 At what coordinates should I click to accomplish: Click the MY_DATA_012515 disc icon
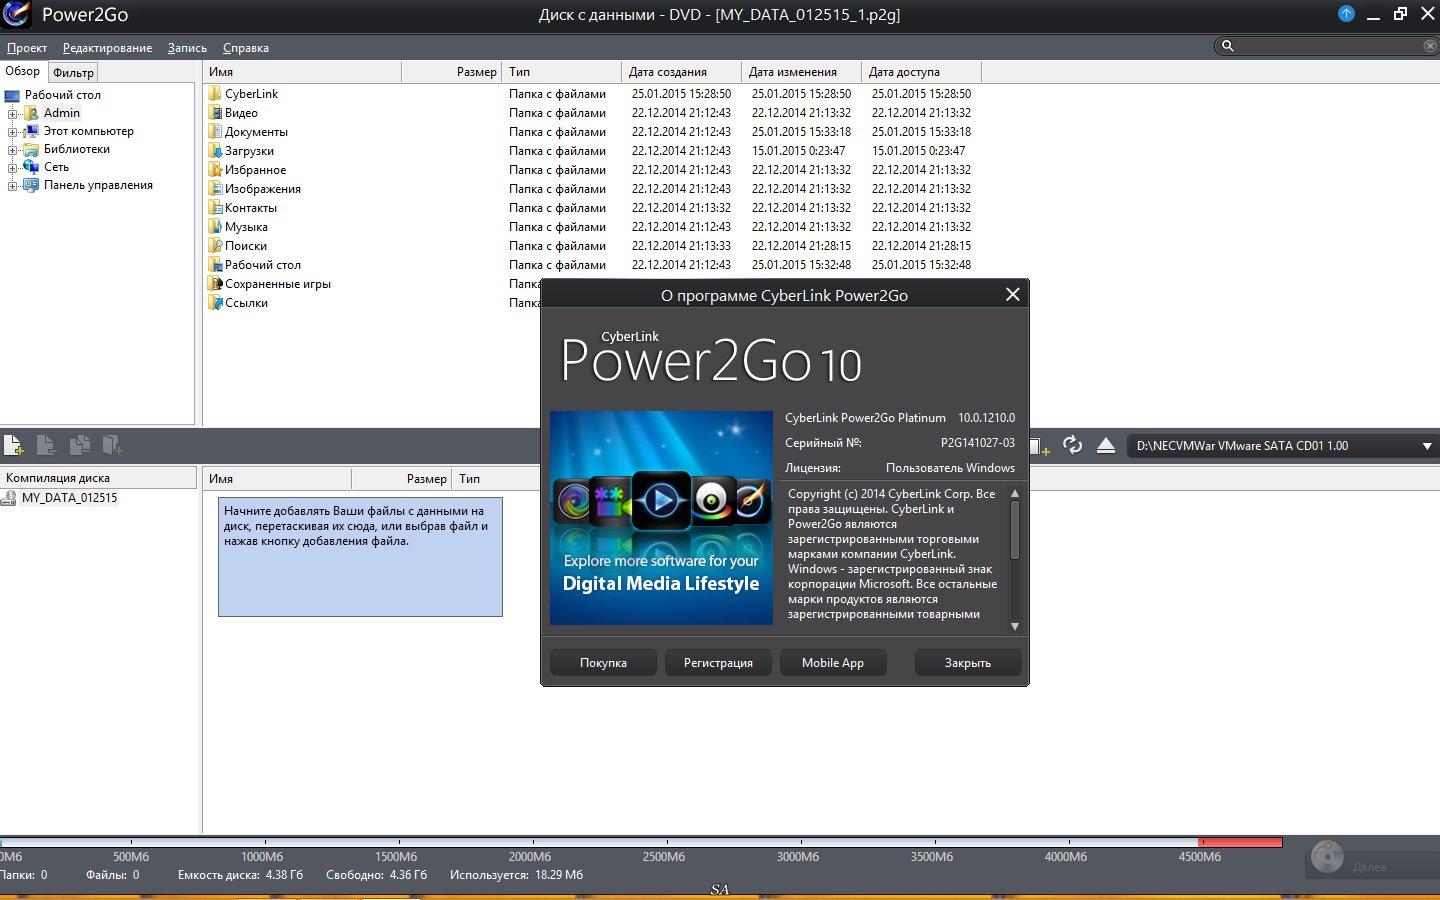point(9,498)
